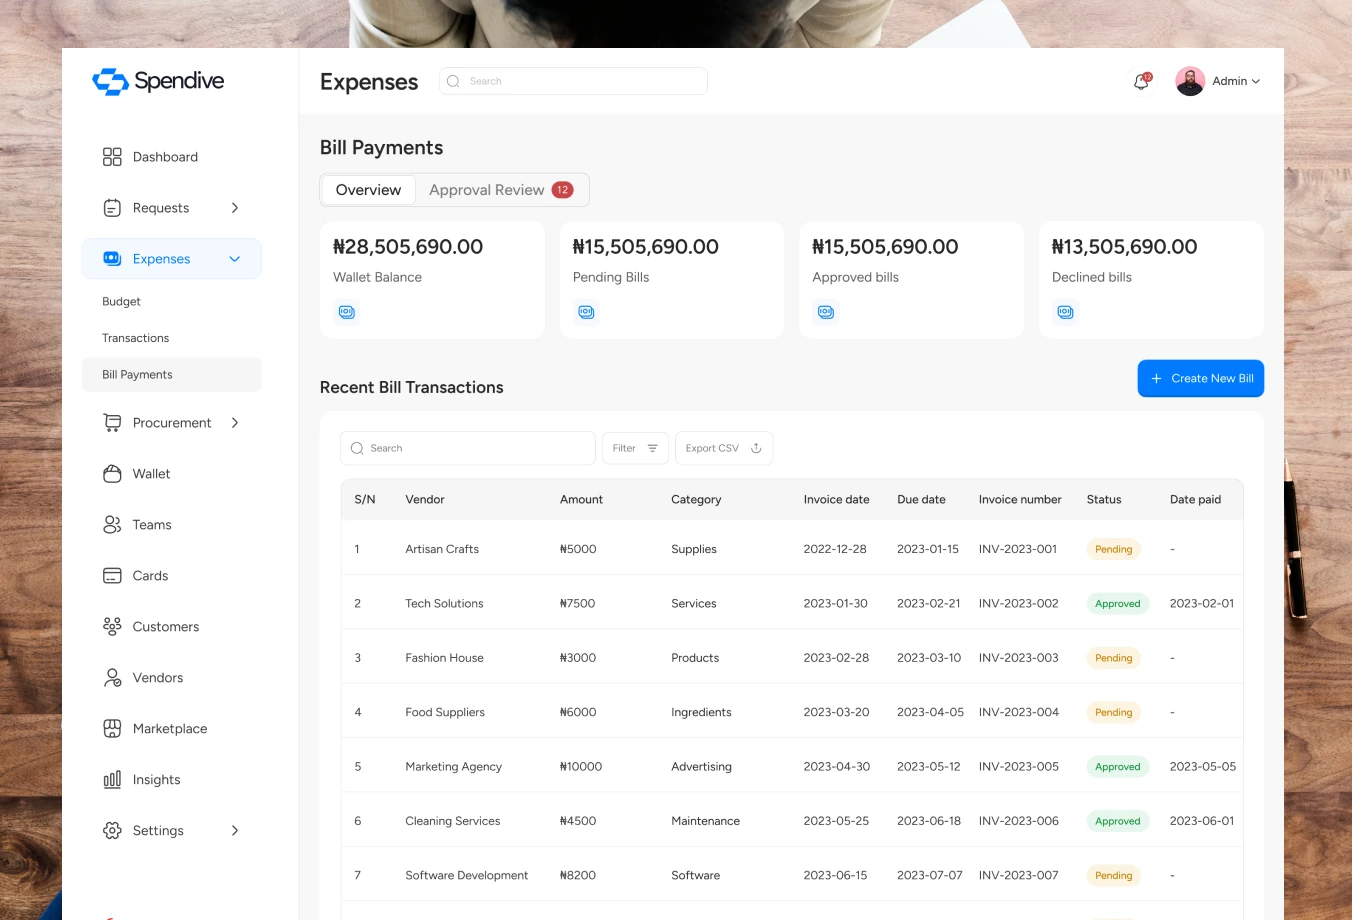
Task: Click the Export CSV button
Action: (724, 448)
